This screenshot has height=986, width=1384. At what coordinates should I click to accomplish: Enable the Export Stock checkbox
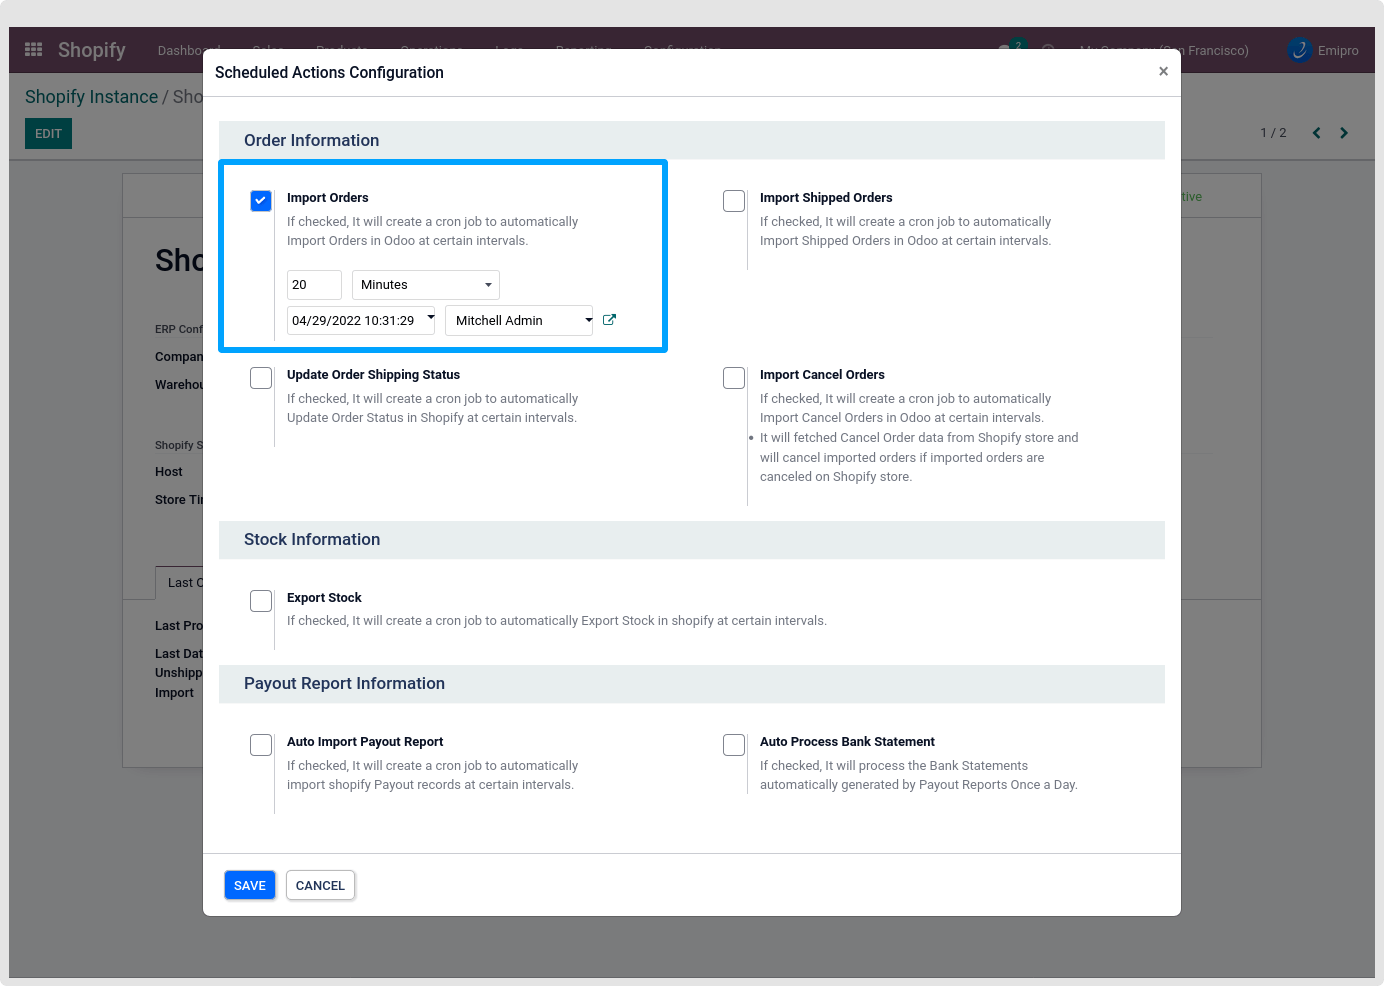tap(261, 601)
